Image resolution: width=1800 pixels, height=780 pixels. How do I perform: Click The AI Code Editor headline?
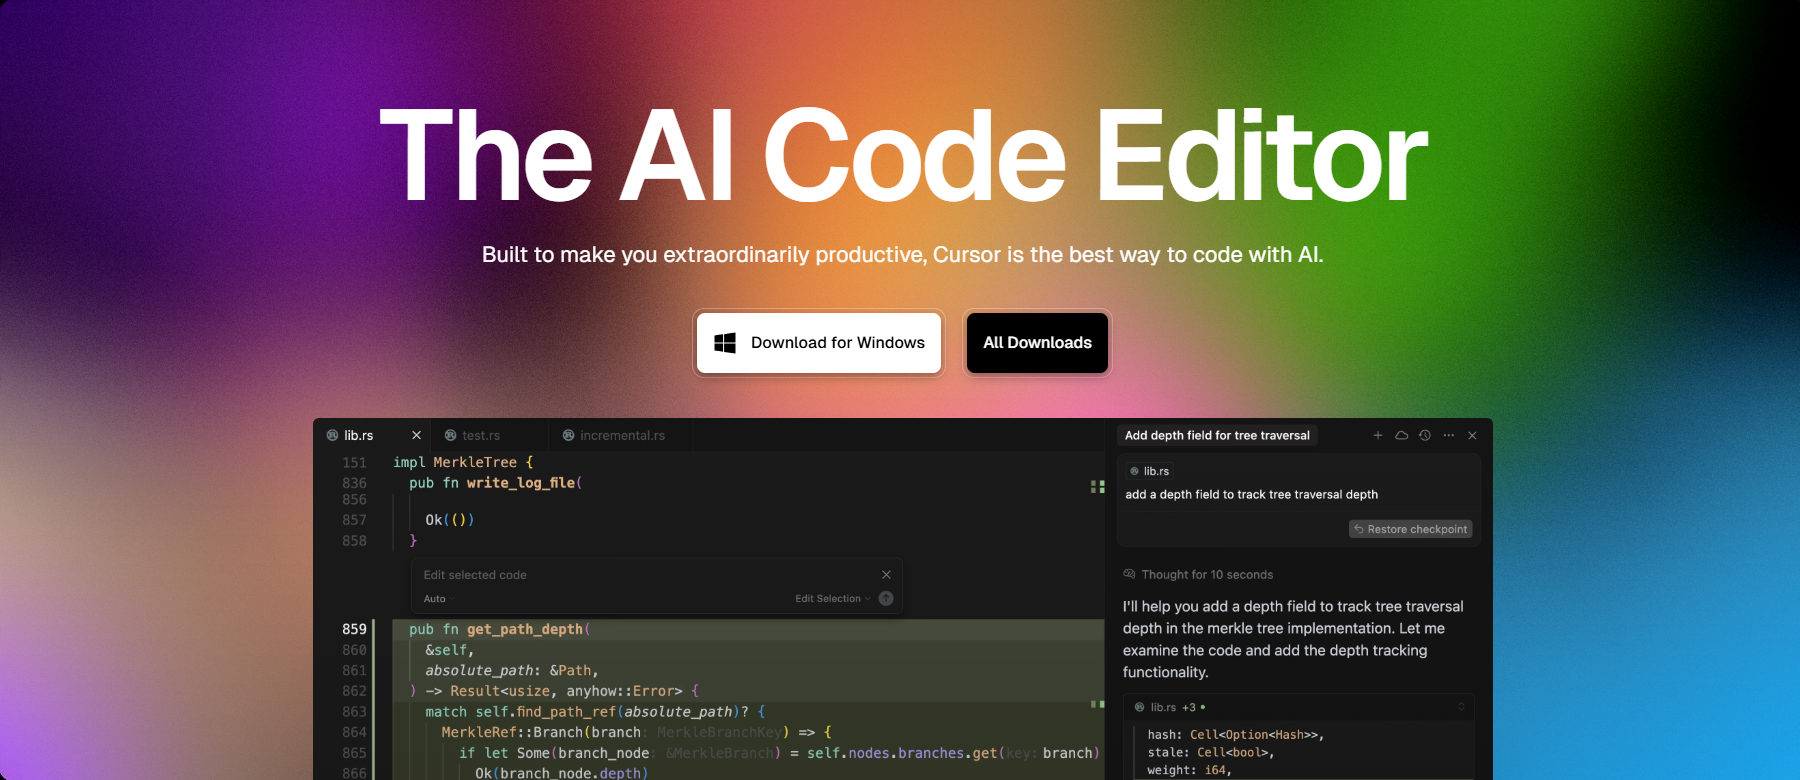(903, 155)
